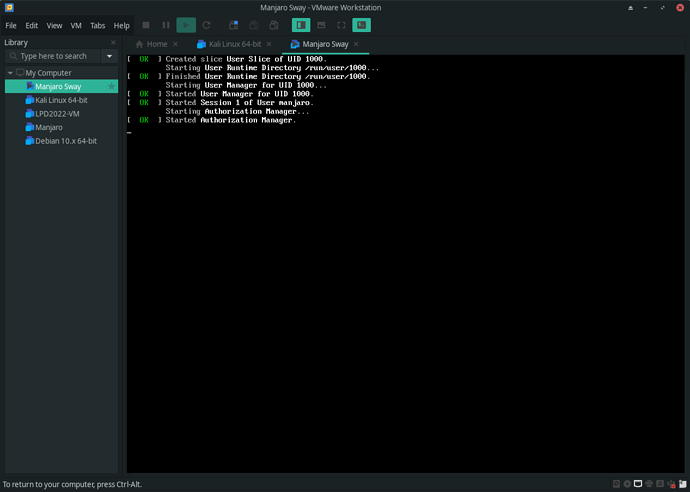Select LPD2022-VM in the library
The image size is (690, 492).
pyautogui.click(x=61, y=114)
